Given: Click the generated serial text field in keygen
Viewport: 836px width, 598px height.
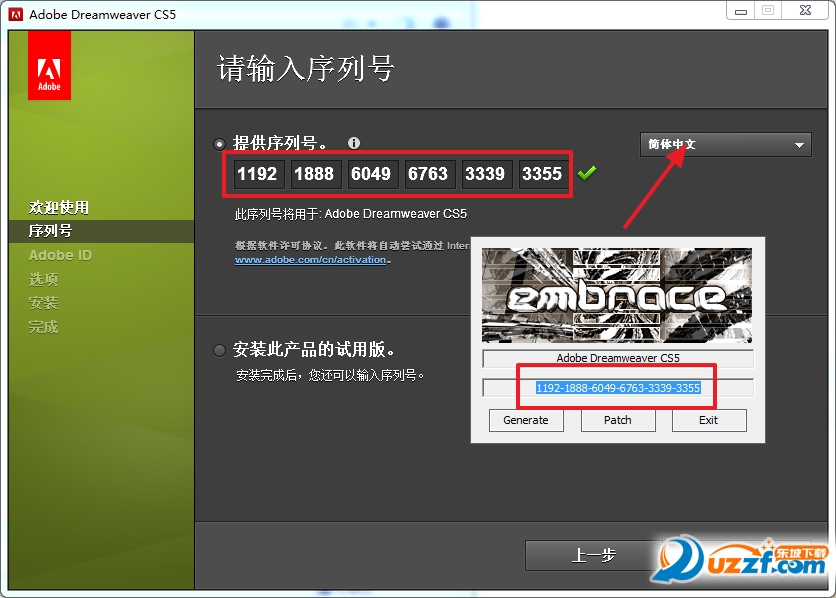Looking at the screenshot, I should tap(618, 388).
